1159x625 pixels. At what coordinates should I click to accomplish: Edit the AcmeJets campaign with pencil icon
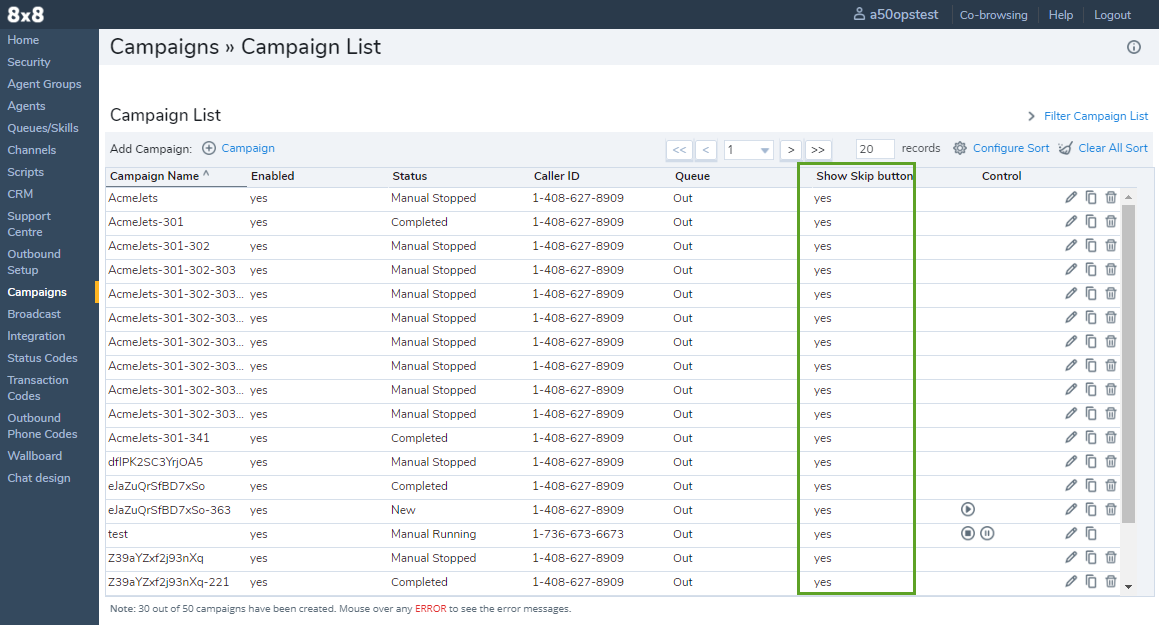pos(1071,198)
